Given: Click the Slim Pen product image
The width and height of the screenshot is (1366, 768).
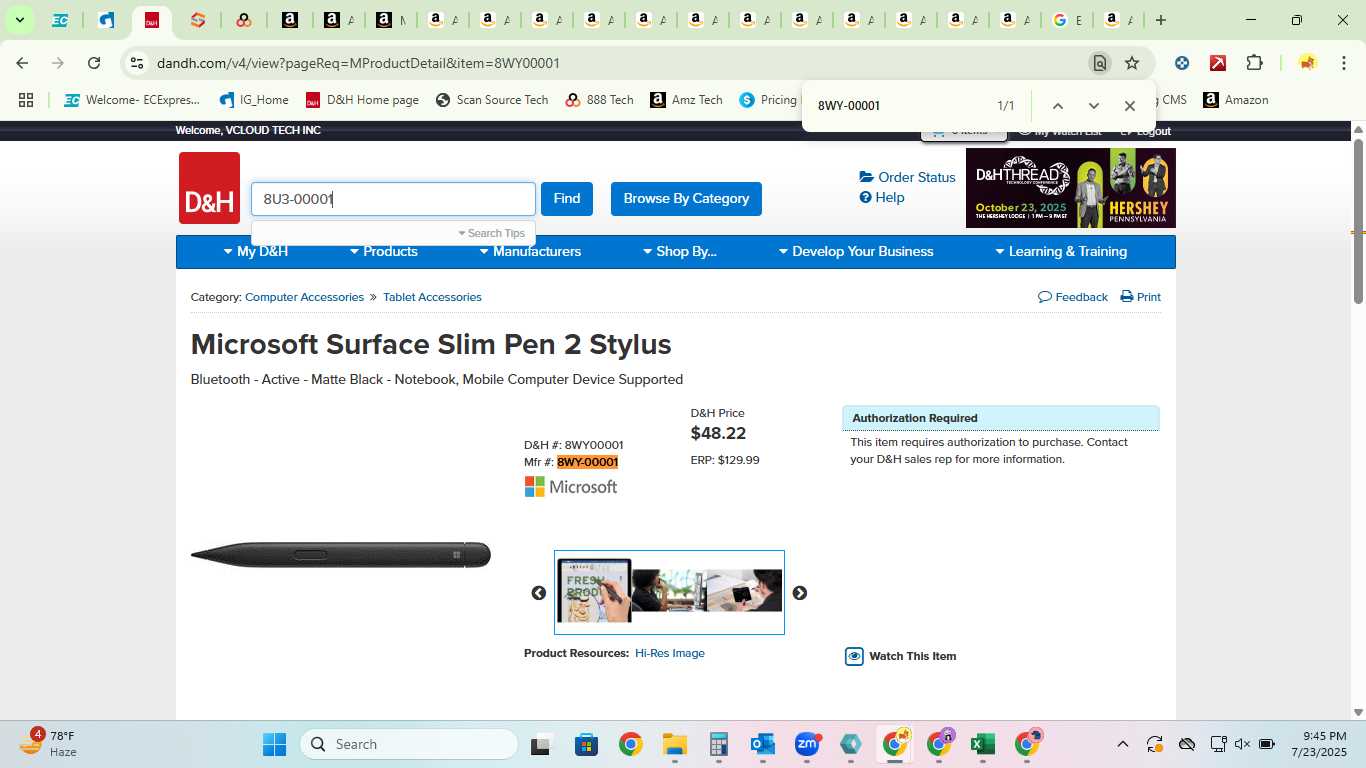Looking at the screenshot, I should pyautogui.click(x=341, y=555).
